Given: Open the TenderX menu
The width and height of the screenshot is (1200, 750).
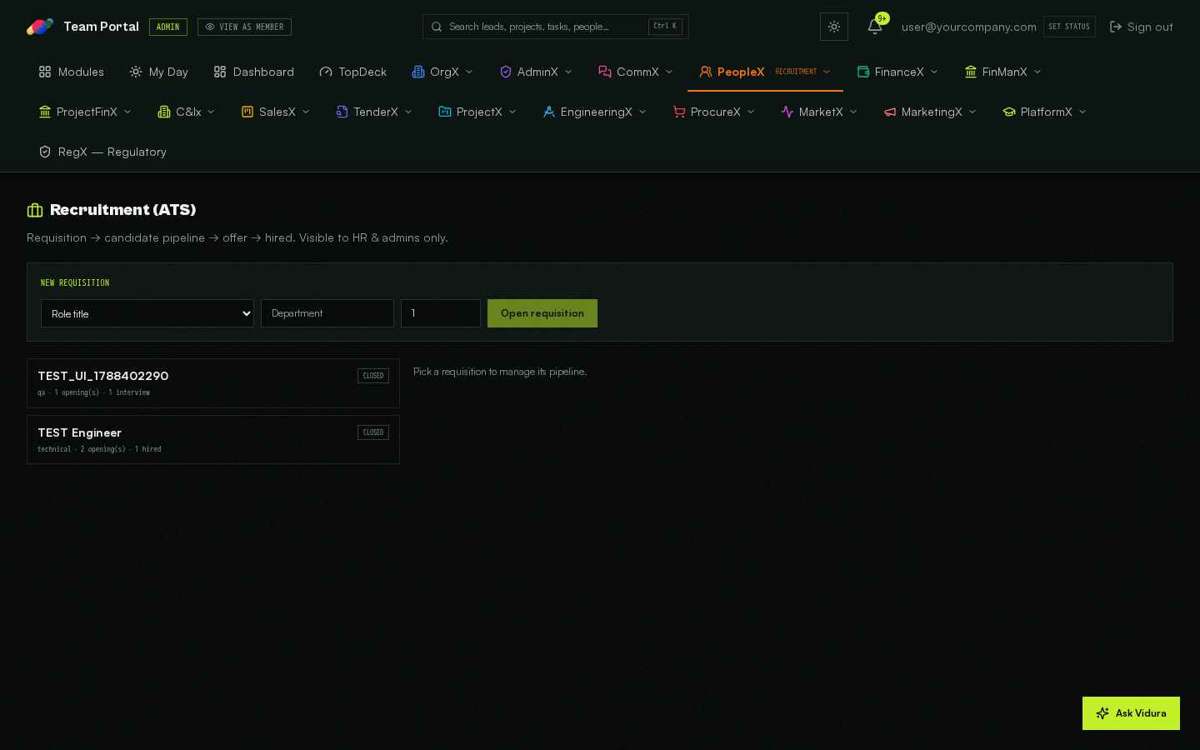Looking at the screenshot, I should pyautogui.click(x=374, y=112).
